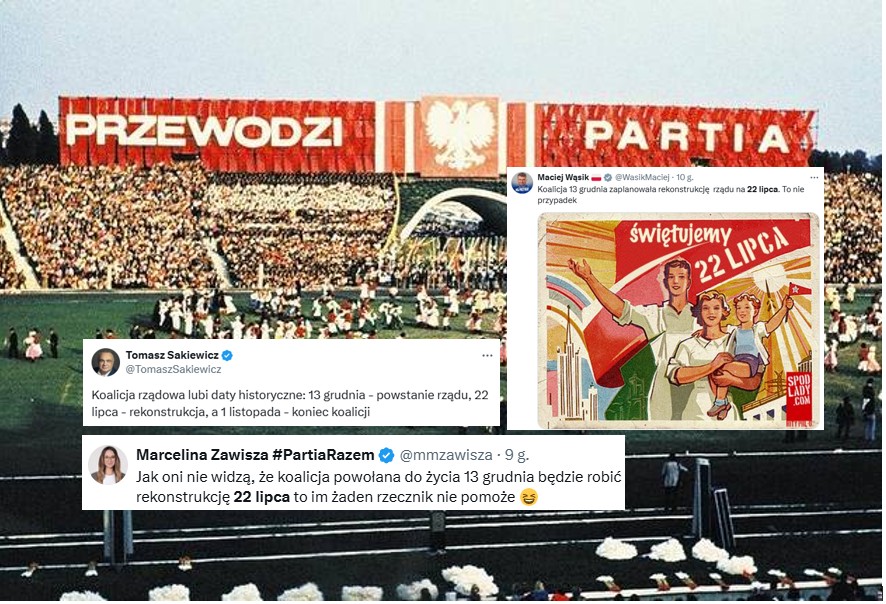886x604 pixels.
Task: Open Maciej Wąsik's profile avatar
Action: tap(522, 182)
